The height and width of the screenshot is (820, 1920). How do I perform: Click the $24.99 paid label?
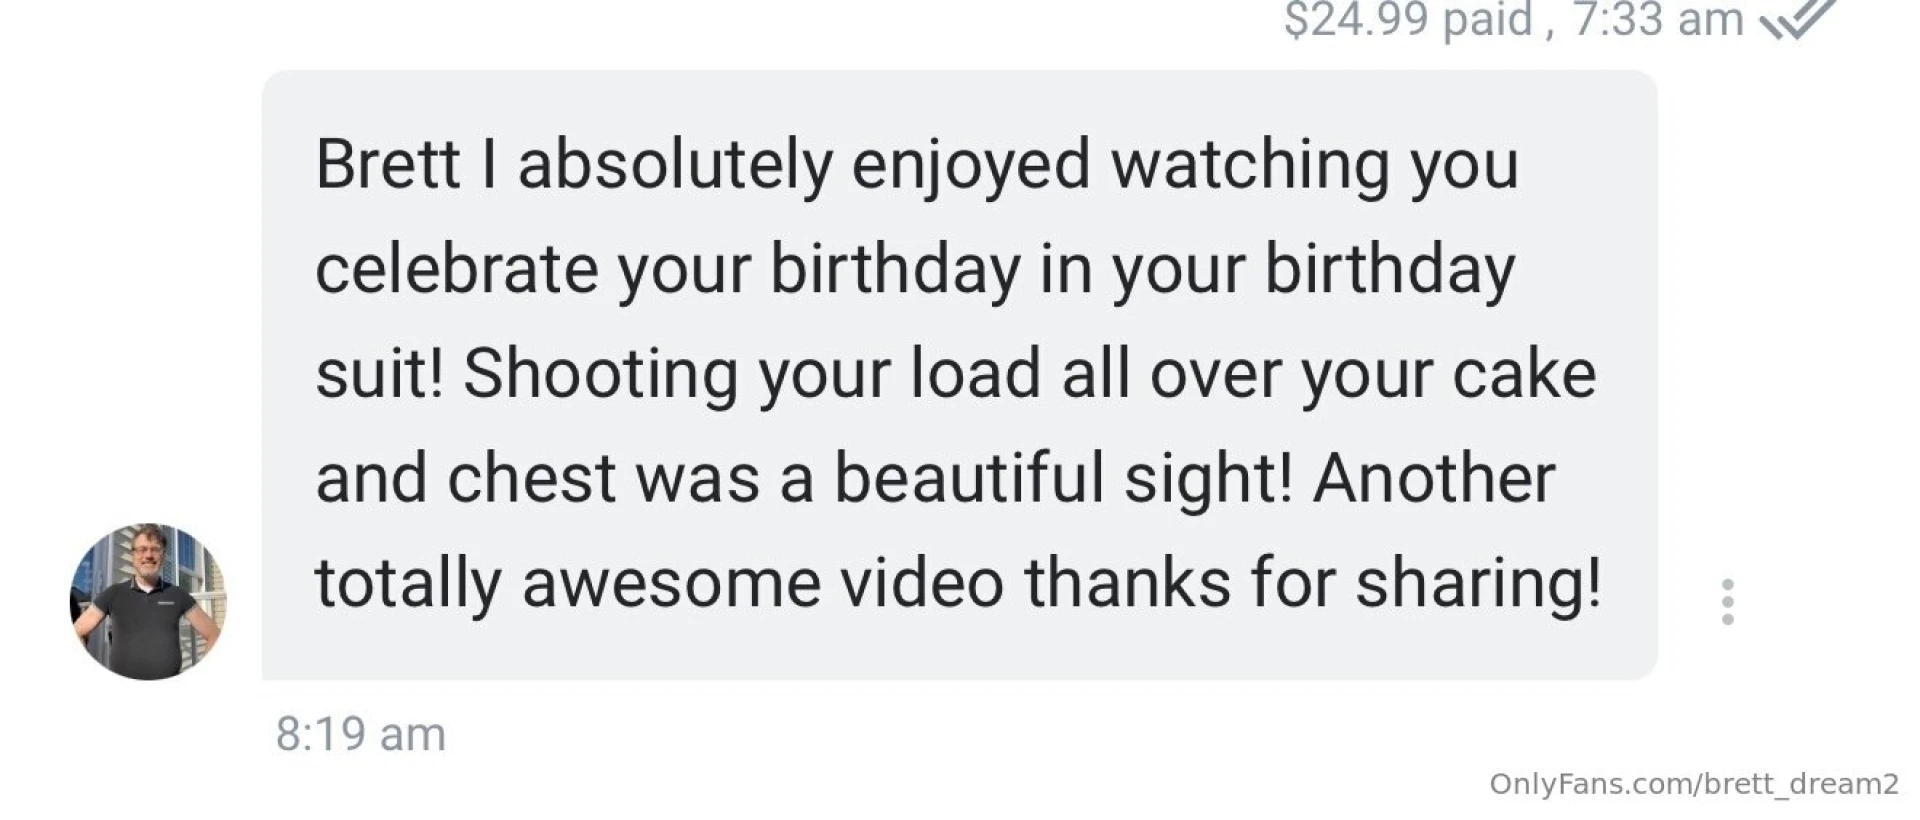(x=1408, y=18)
